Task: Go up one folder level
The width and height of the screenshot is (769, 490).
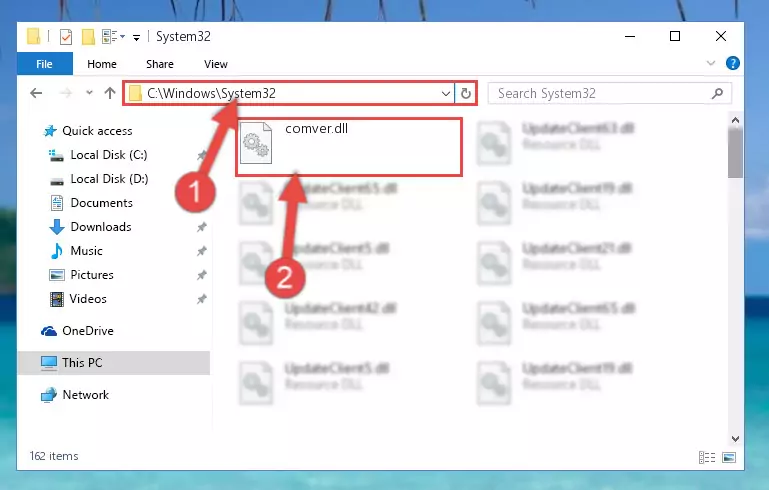Action: (110, 93)
